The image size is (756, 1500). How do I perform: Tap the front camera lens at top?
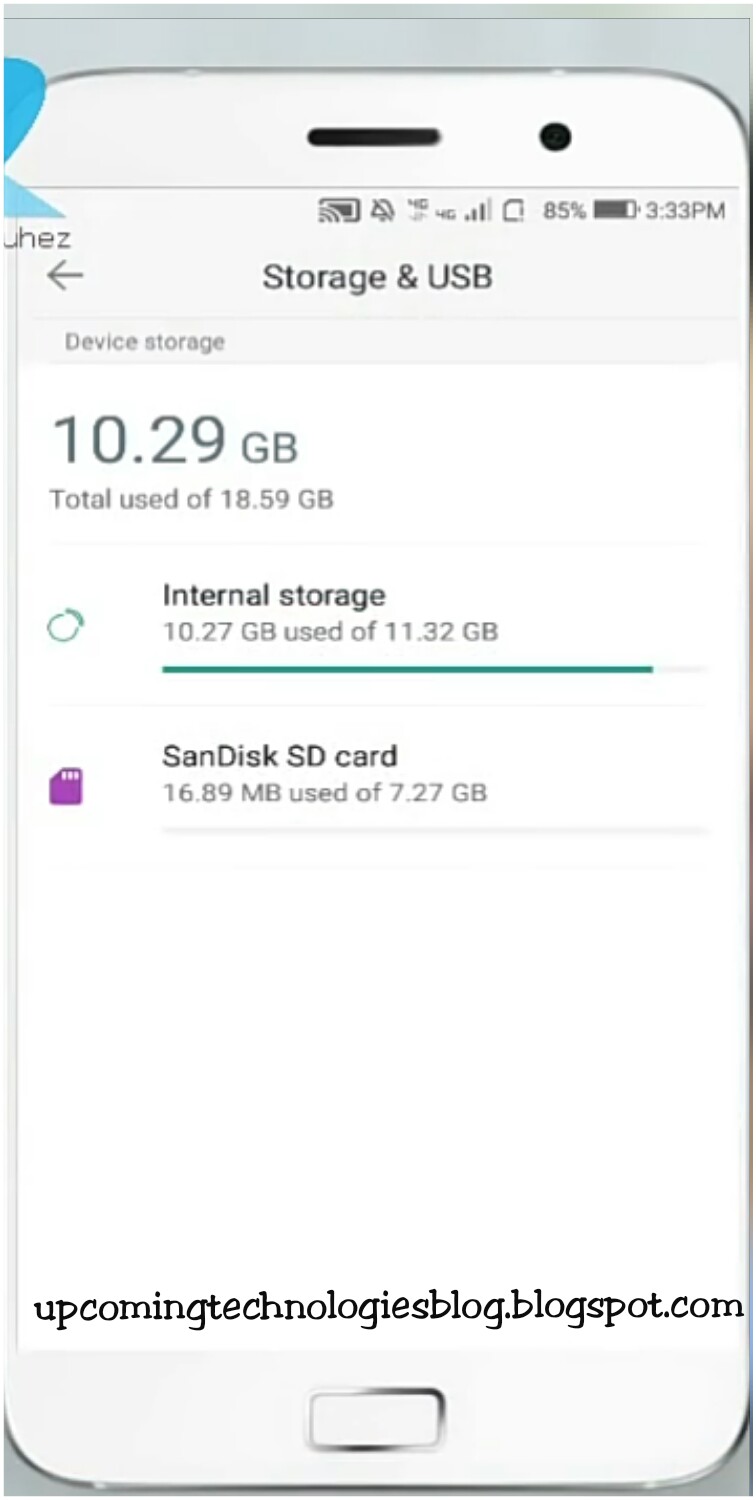click(553, 136)
